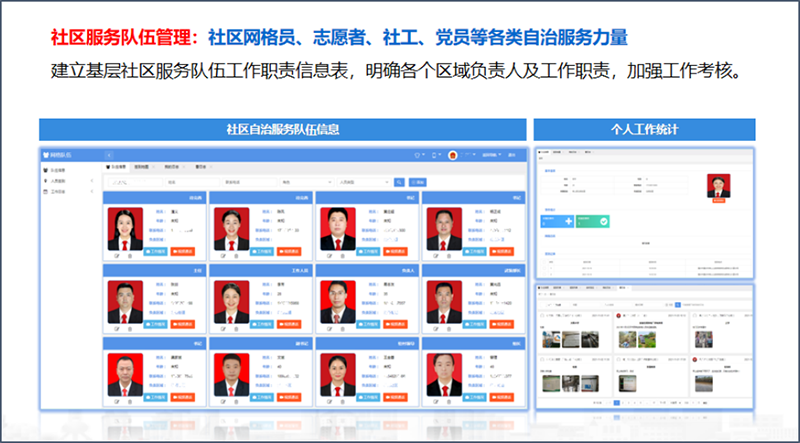Tick the checkbox on the lower-left work log card
This screenshot has width=800, height=443.
(542, 359)
